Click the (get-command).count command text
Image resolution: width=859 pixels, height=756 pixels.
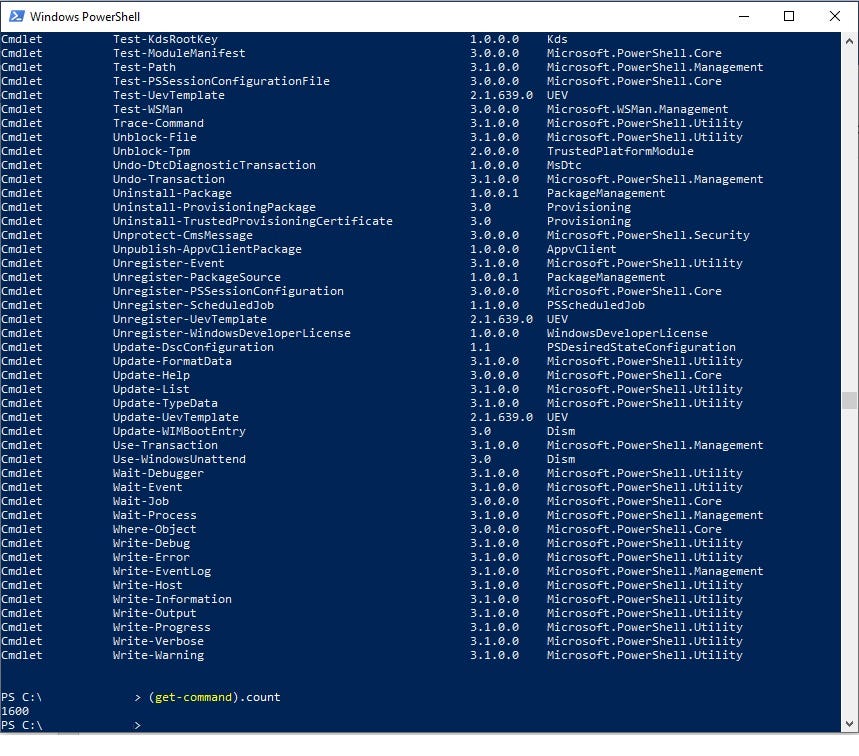214,697
